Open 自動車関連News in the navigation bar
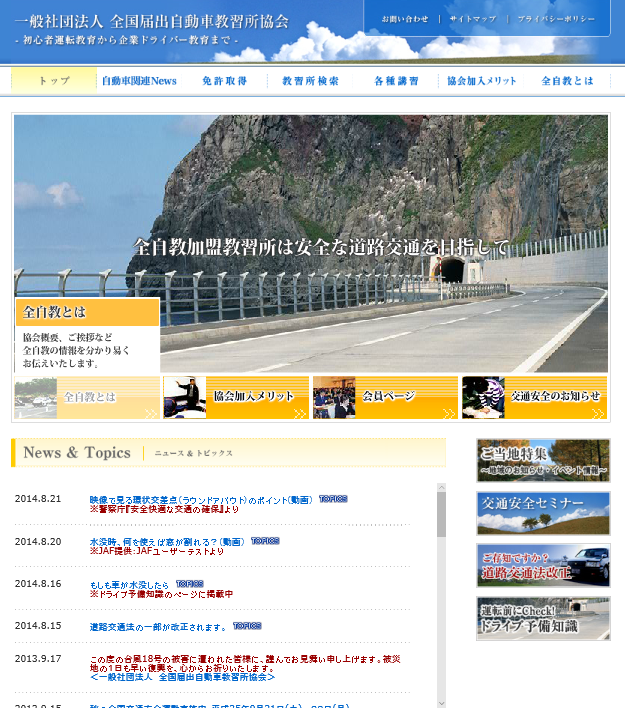This screenshot has height=717, width=625. click(x=139, y=81)
